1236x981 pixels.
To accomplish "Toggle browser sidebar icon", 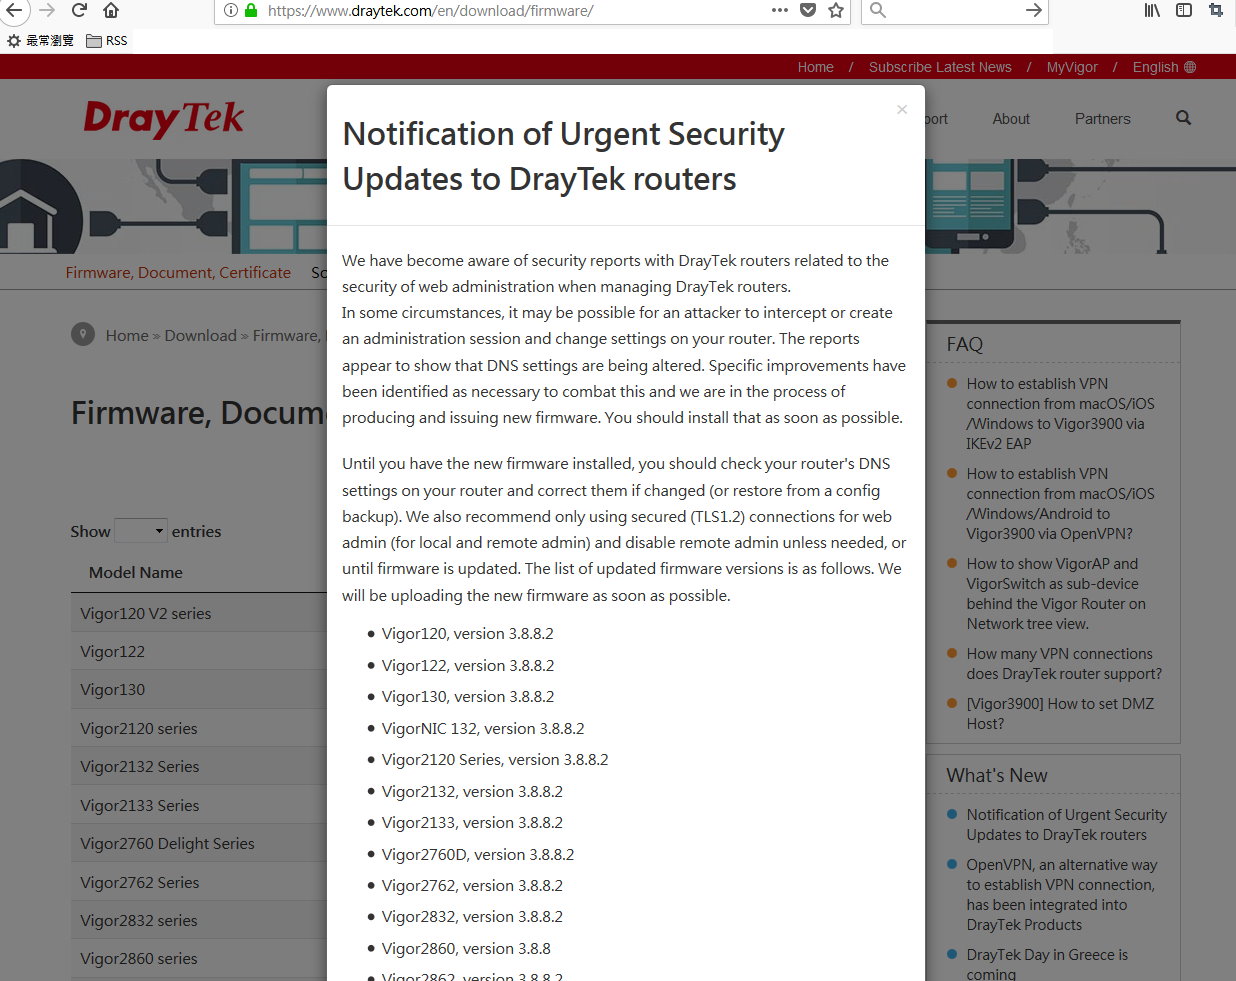I will [x=1184, y=10].
